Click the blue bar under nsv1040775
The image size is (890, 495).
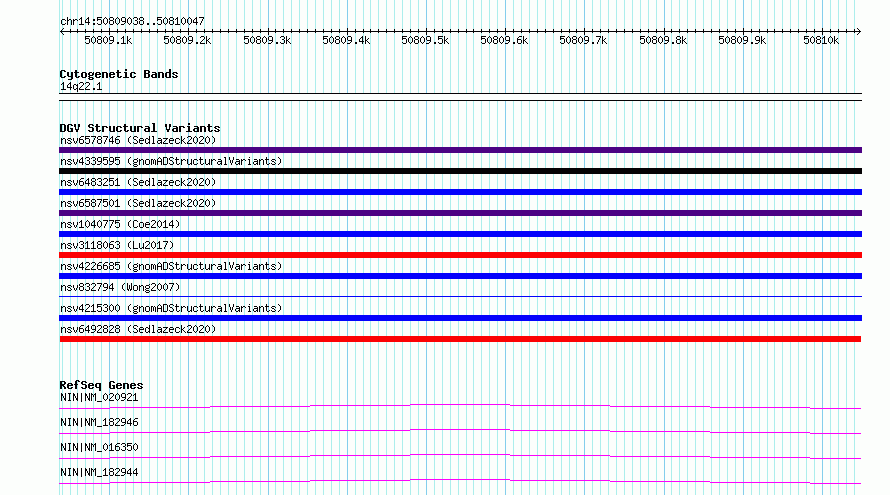click(460, 234)
